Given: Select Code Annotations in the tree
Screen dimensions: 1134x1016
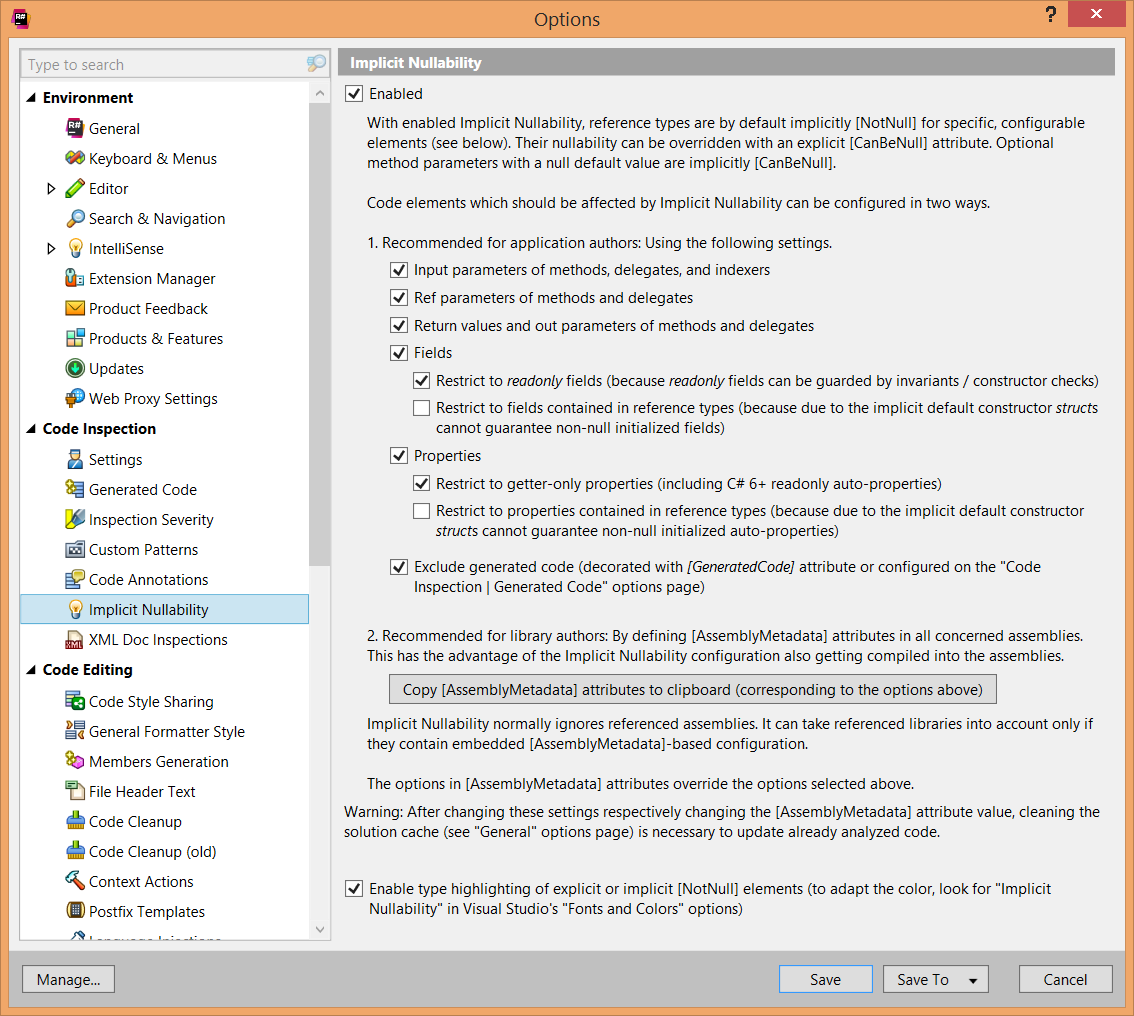Looking at the screenshot, I should click(x=148, y=579).
